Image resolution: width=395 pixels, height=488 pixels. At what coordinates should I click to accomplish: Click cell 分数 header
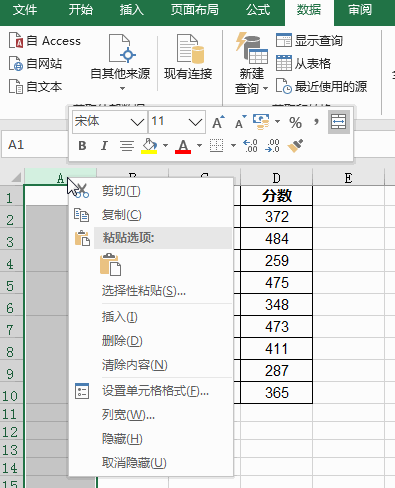276,196
